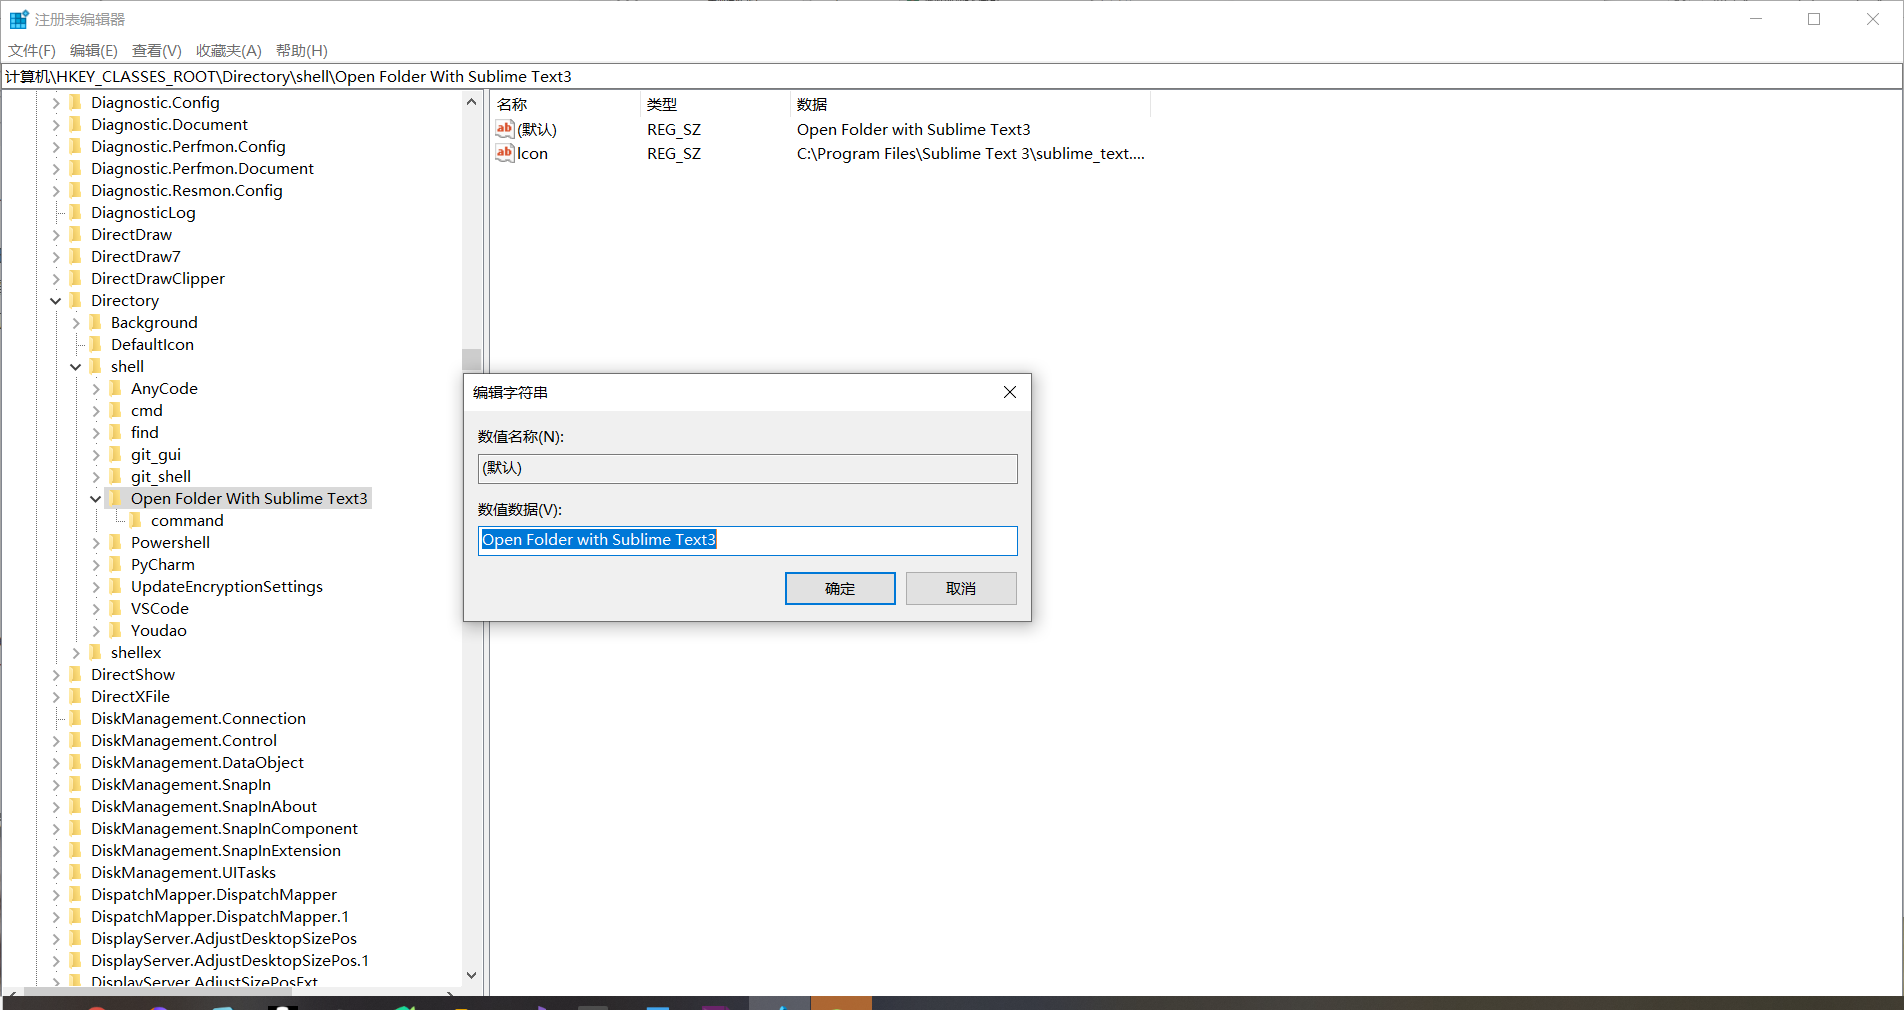
Task: Collapse the shell key
Action: (x=76, y=366)
